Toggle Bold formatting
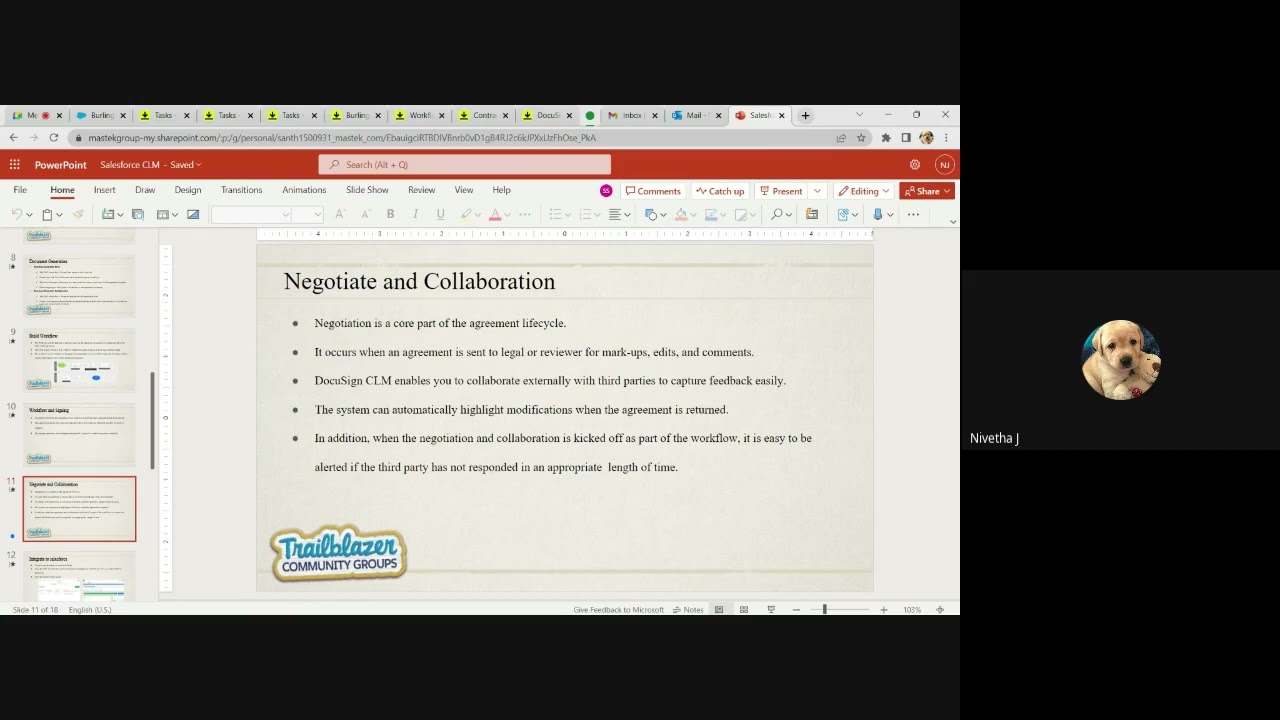 (x=390, y=214)
